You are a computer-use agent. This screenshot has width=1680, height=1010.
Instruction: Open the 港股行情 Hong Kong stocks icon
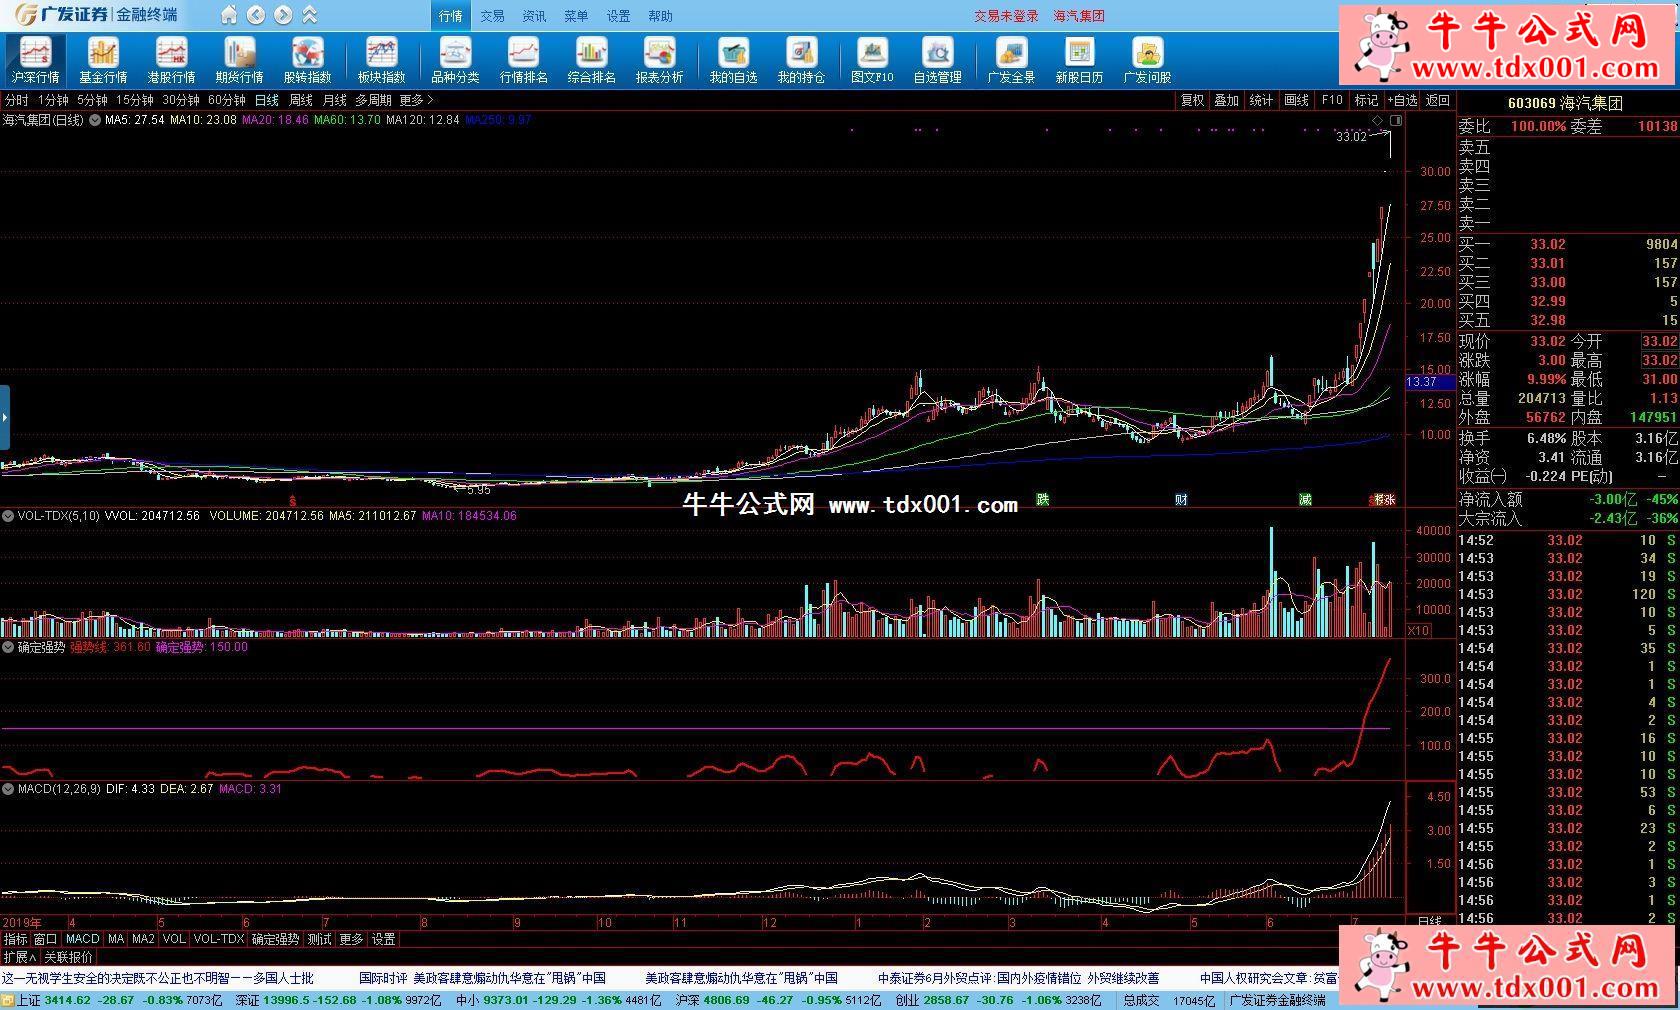pyautogui.click(x=171, y=59)
